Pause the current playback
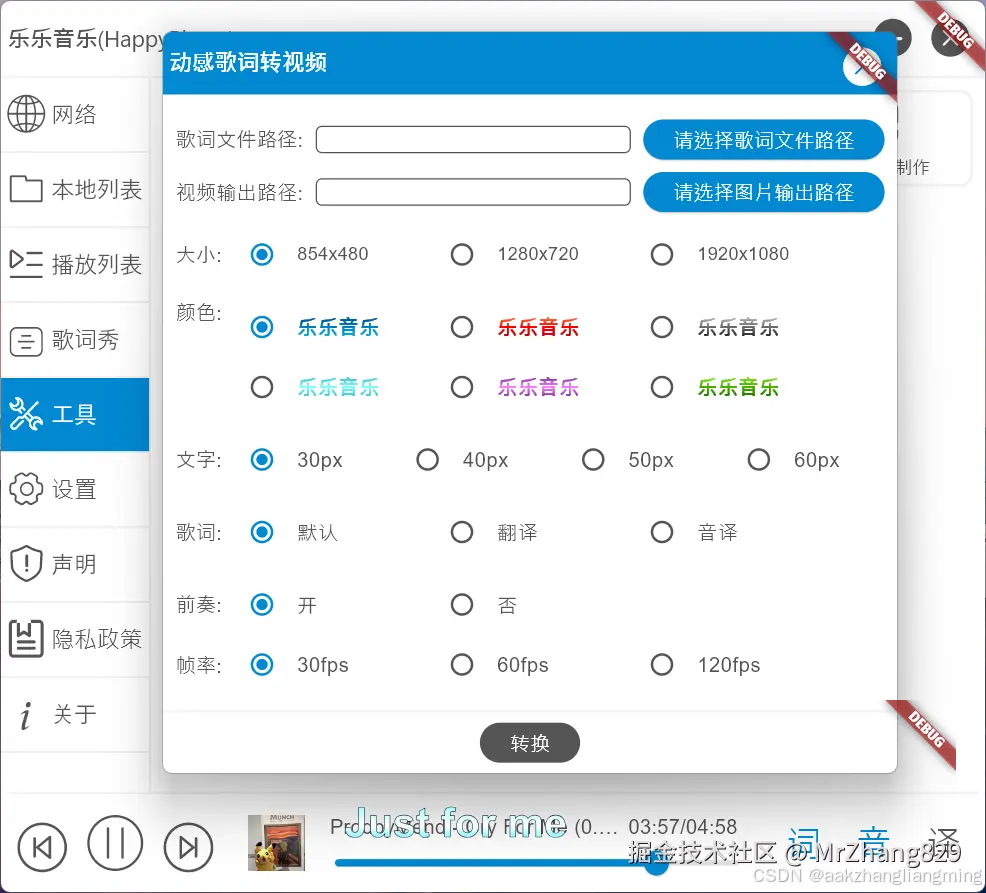Screen dimensions: 986x893 click(115, 845)
